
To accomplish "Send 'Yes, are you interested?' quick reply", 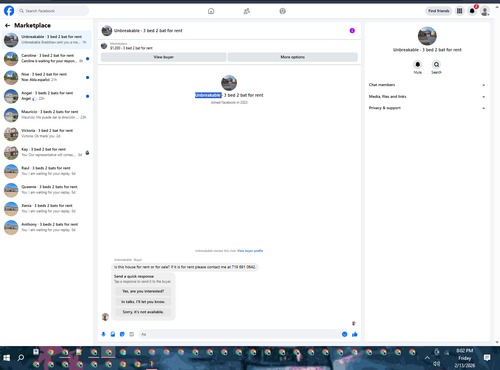I will tap(143, 291).
